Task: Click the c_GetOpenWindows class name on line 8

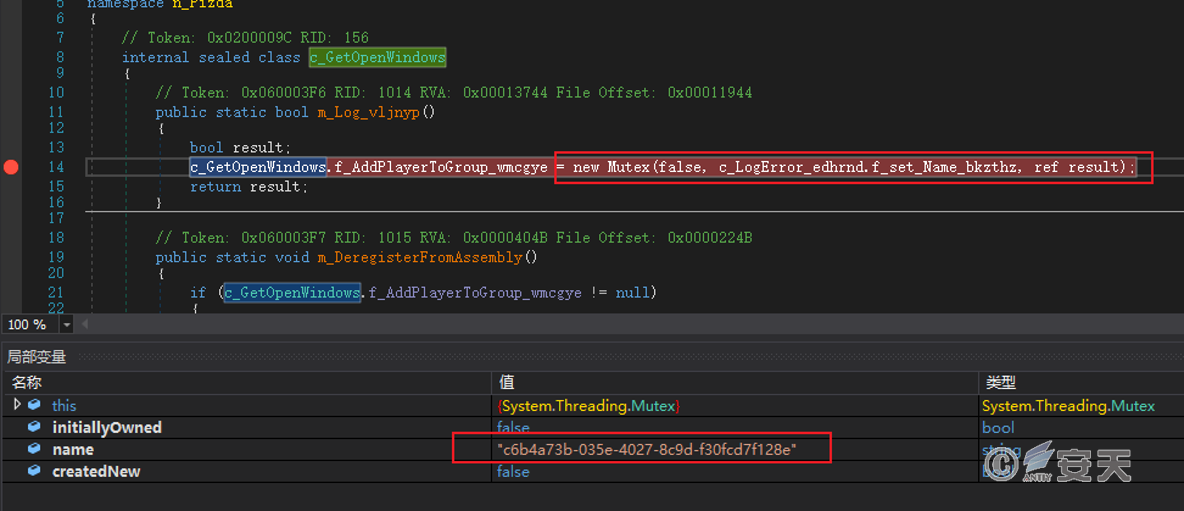Action: (377, 57)
